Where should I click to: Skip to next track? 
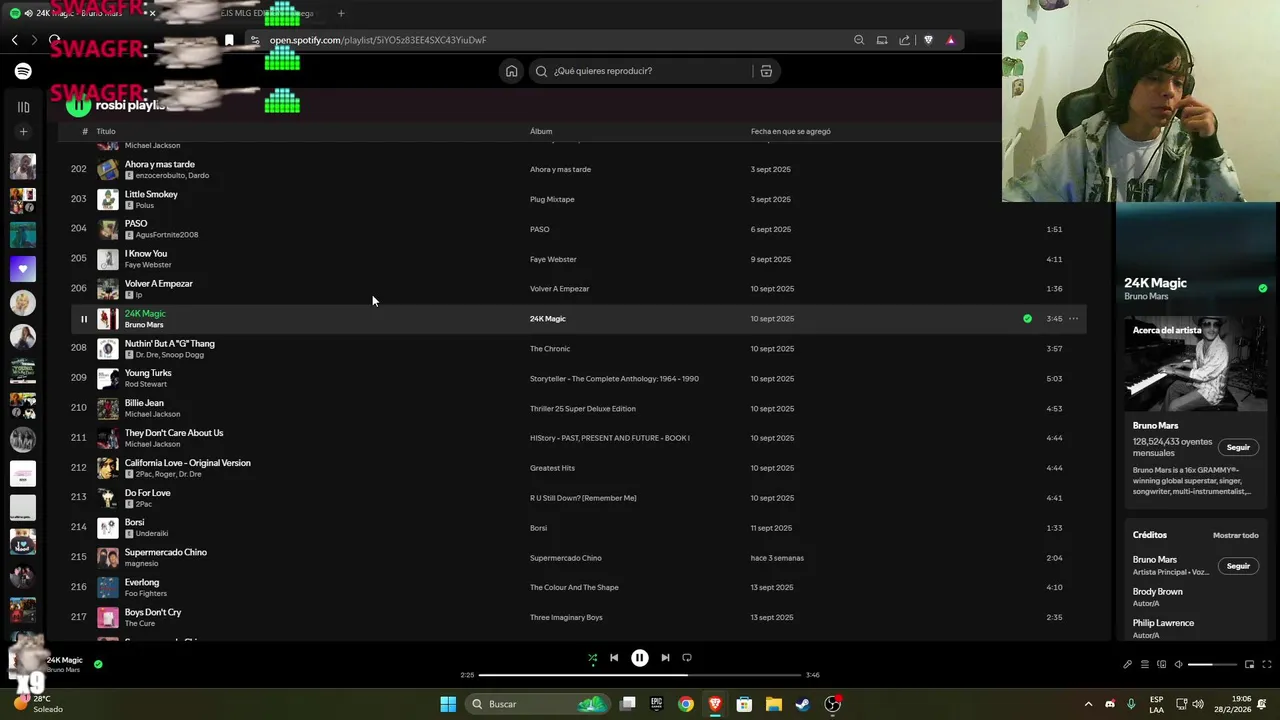665,658
